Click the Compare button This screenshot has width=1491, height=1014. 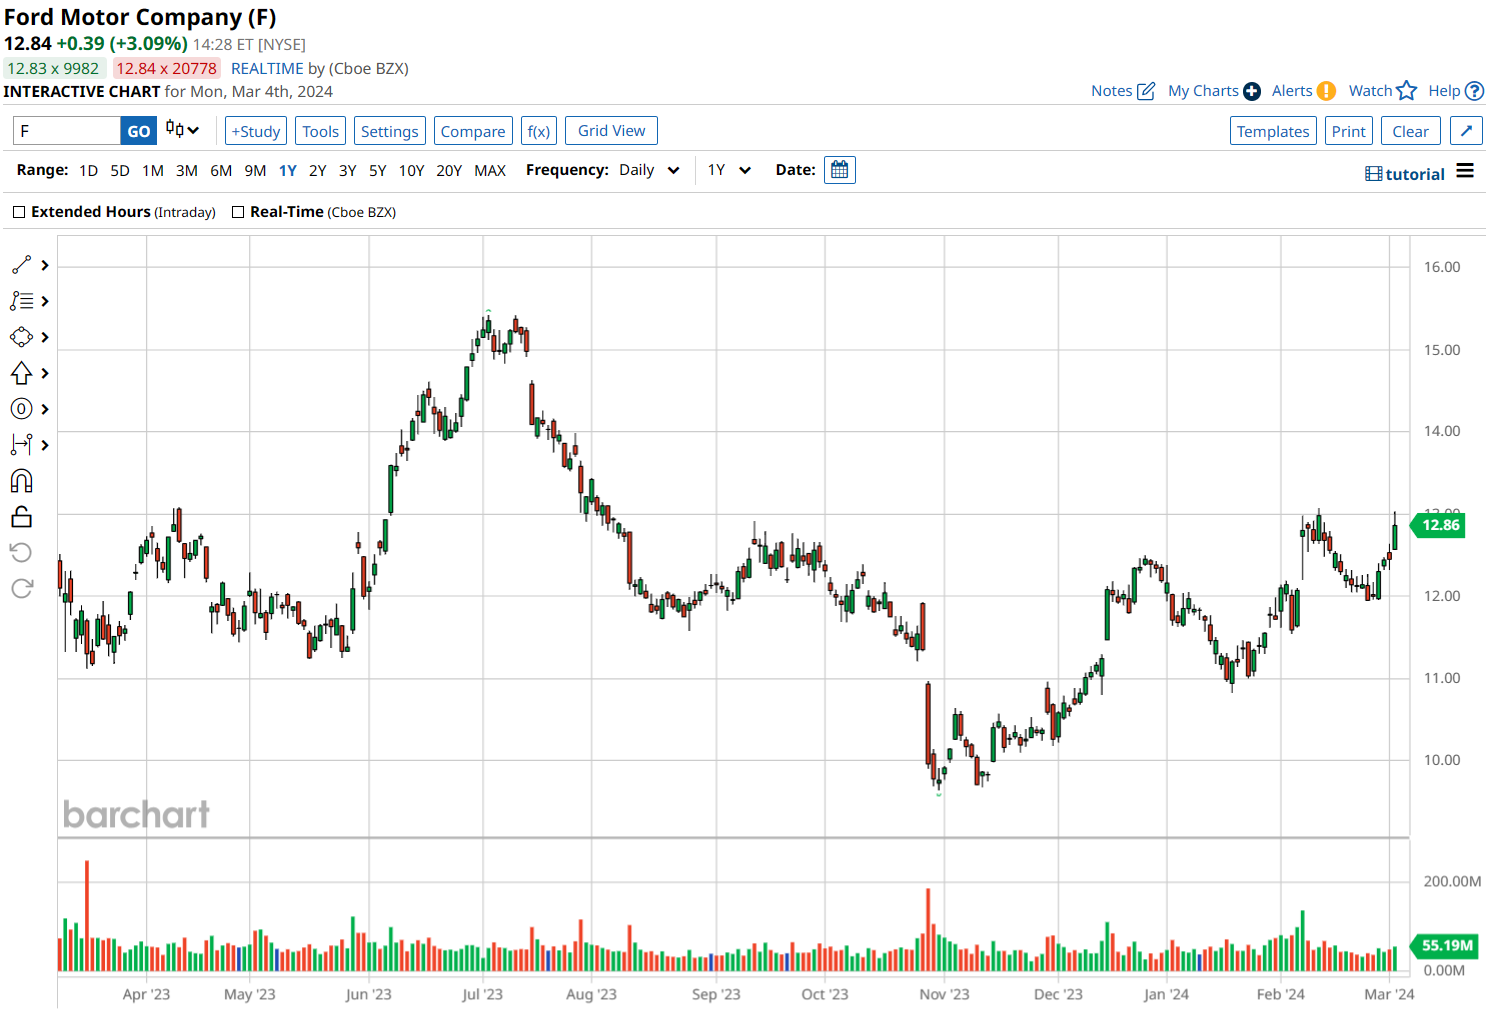(x=473, y=131)
